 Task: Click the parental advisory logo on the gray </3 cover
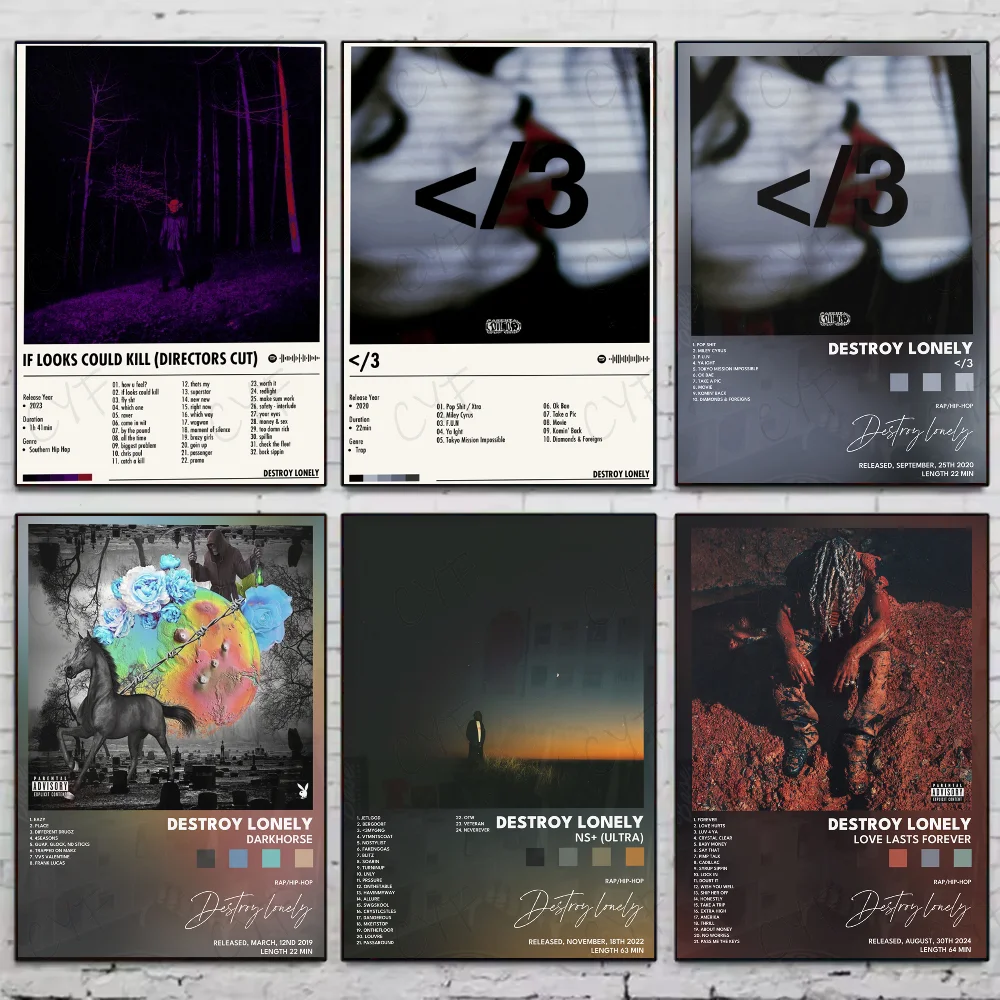tap(834, 318)
